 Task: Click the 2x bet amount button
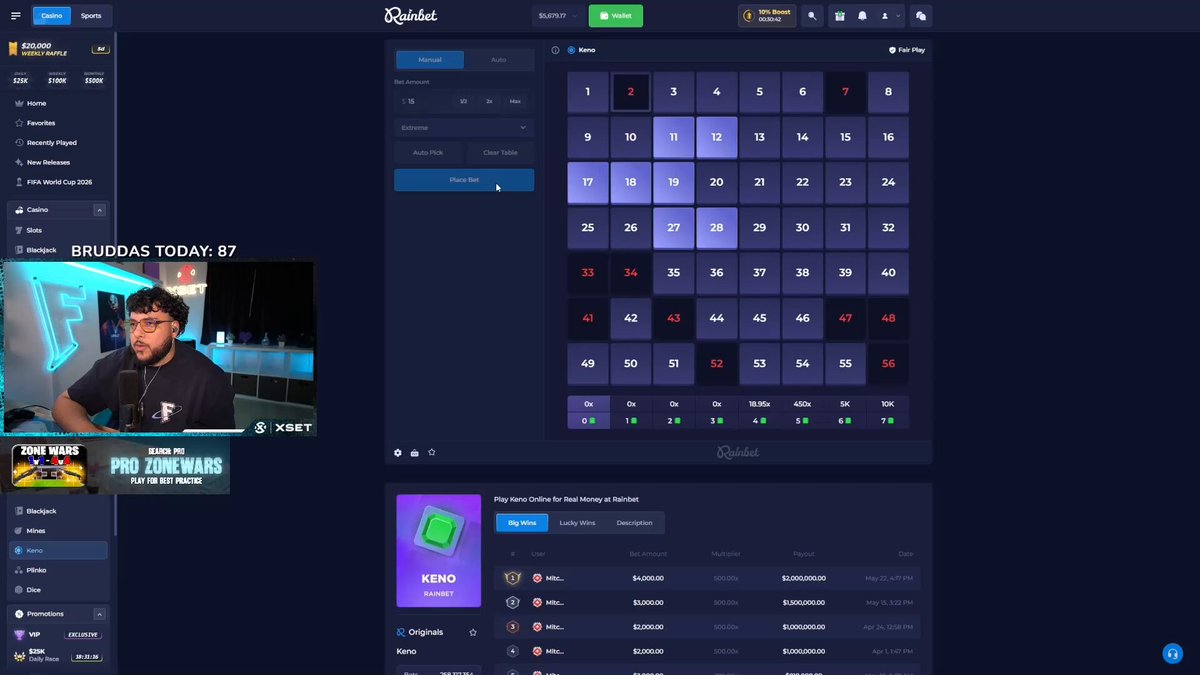[489, 101]
